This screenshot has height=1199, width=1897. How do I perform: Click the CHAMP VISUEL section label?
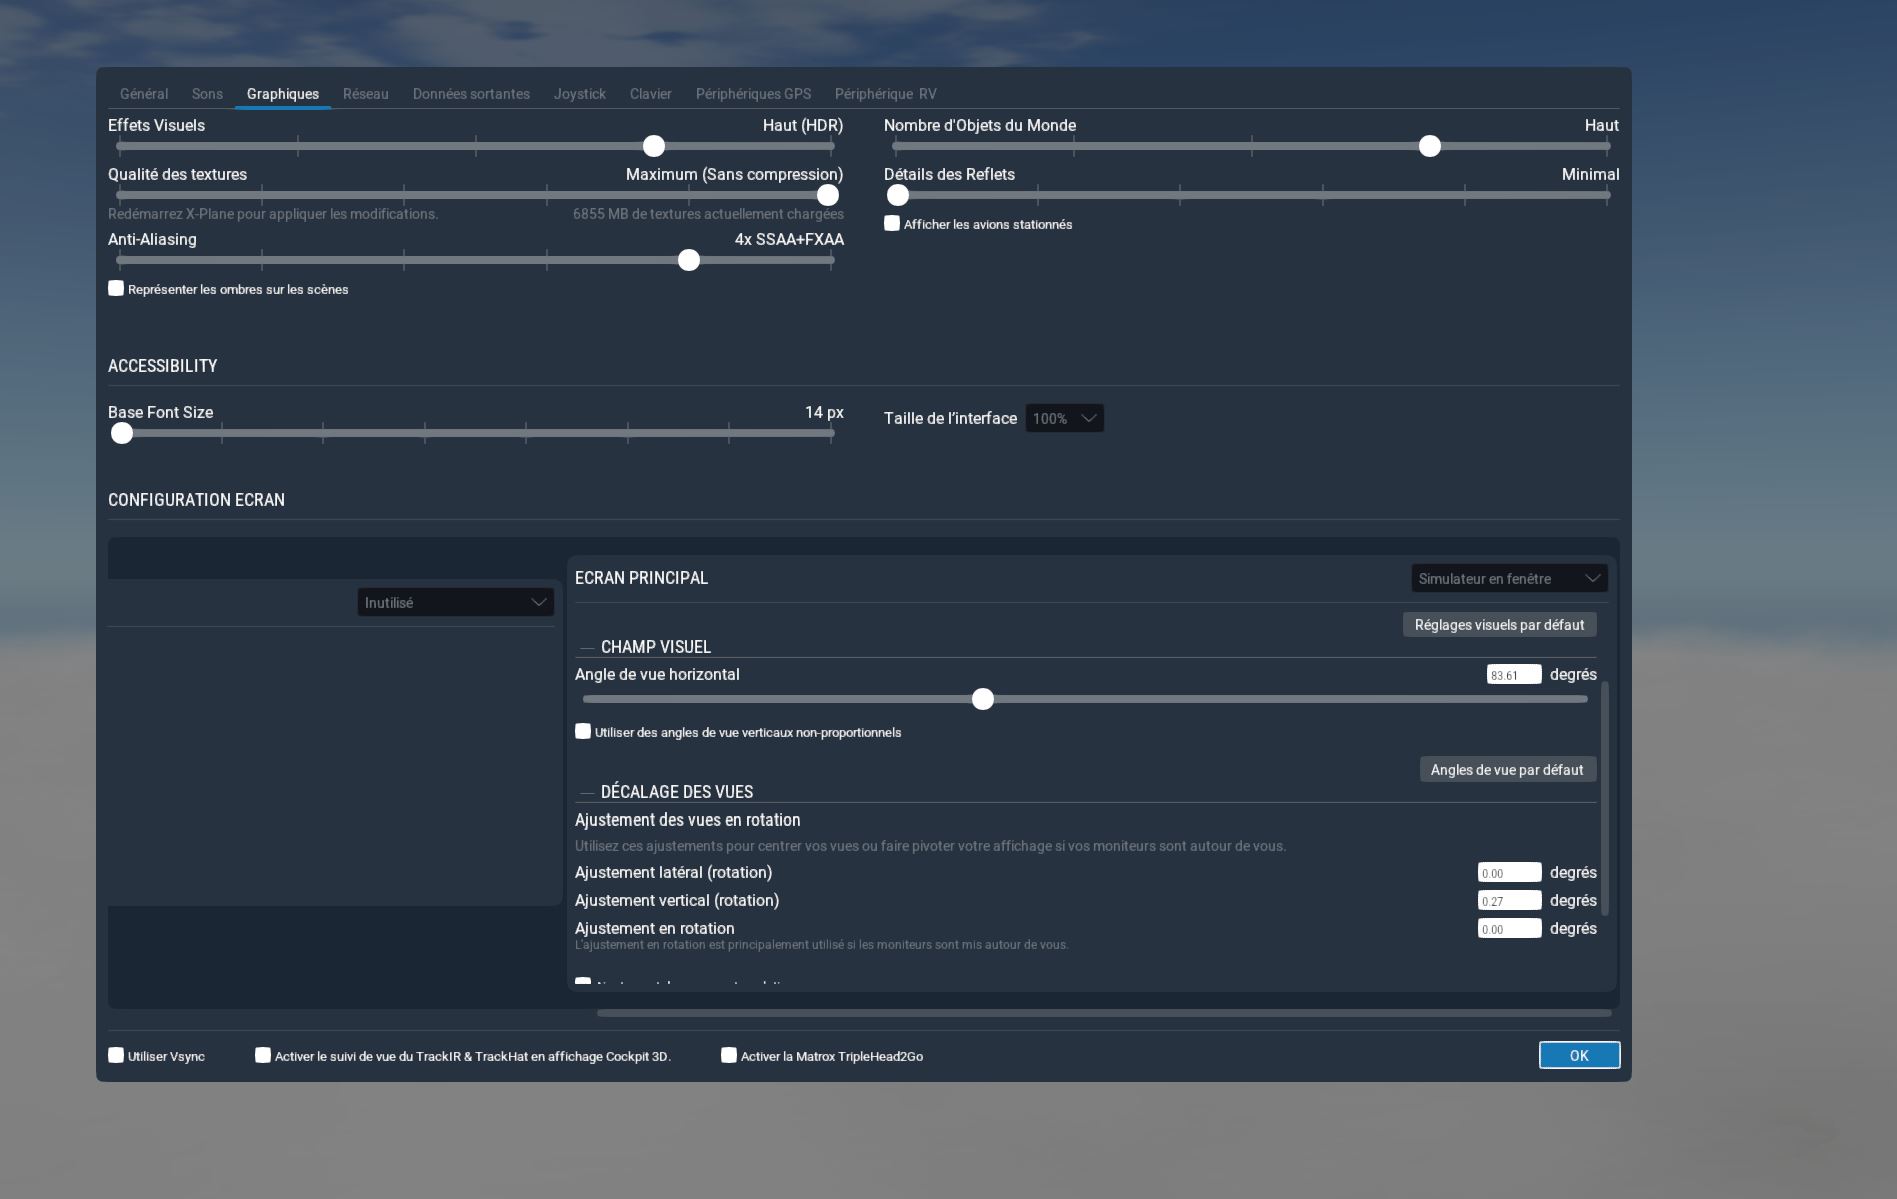[656, 647]
